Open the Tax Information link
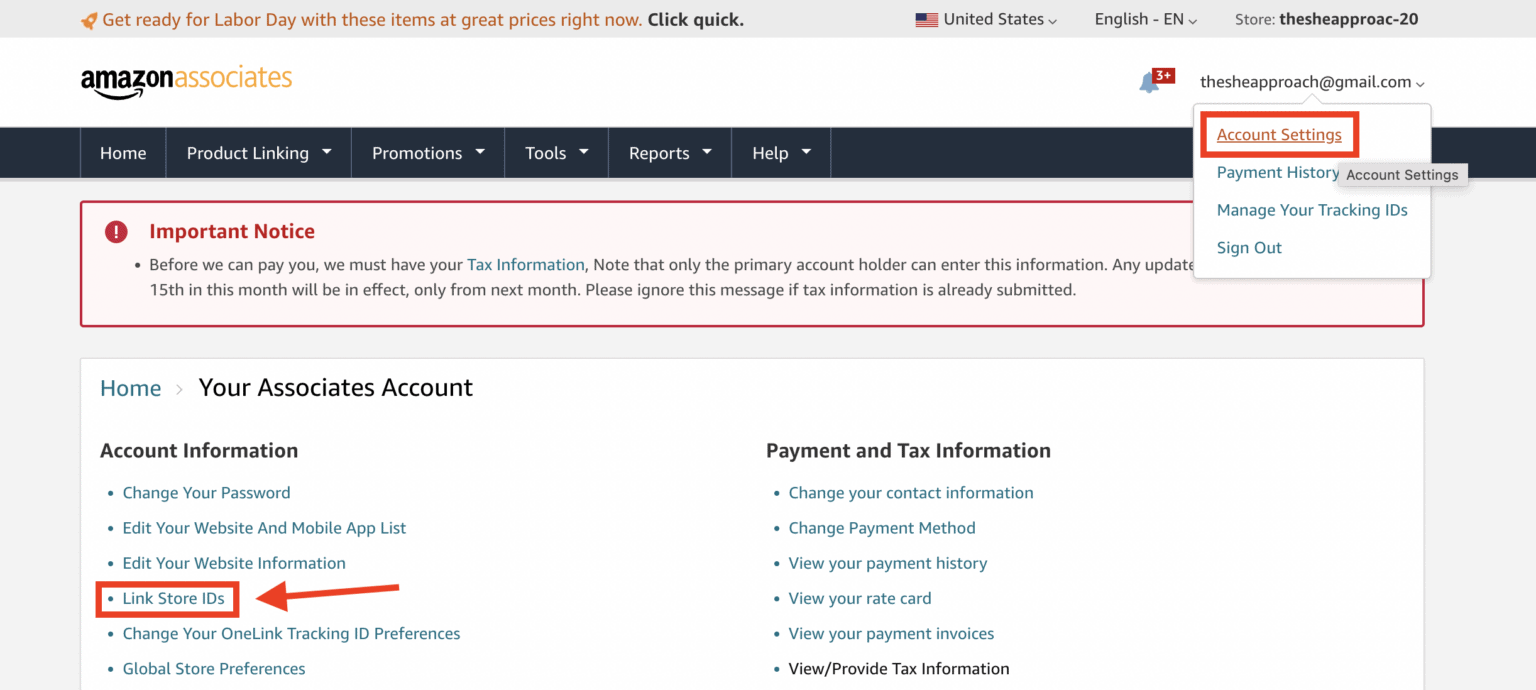The image size is (1536, 690). click(526, 264)
